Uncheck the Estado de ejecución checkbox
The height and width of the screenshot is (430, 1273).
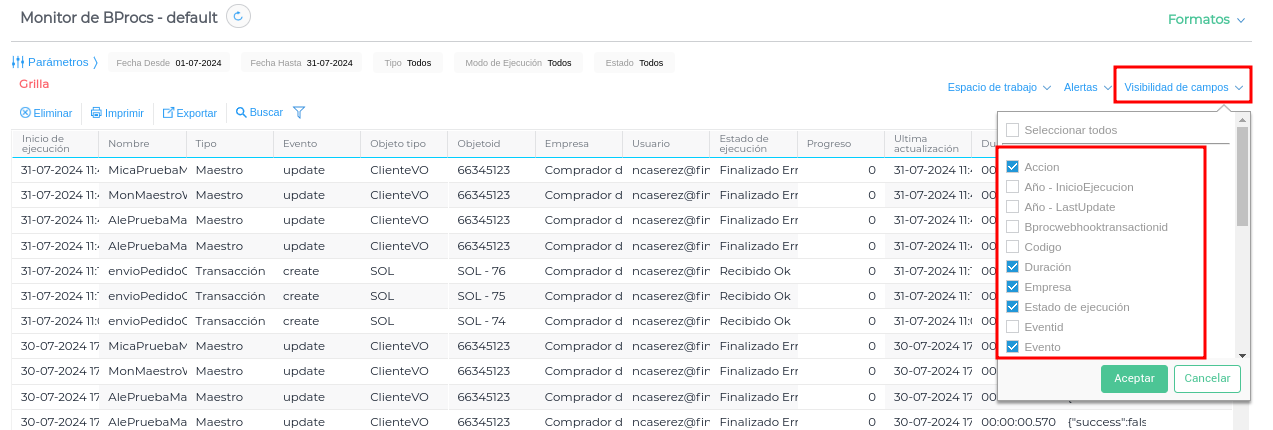[x=1013, y=307]
